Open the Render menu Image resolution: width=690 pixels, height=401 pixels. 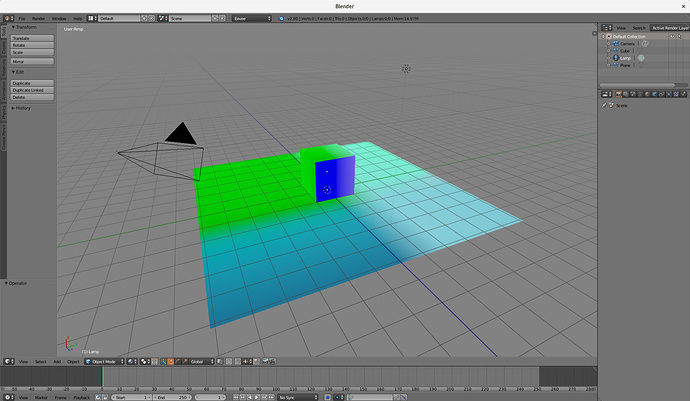point(38,18)
